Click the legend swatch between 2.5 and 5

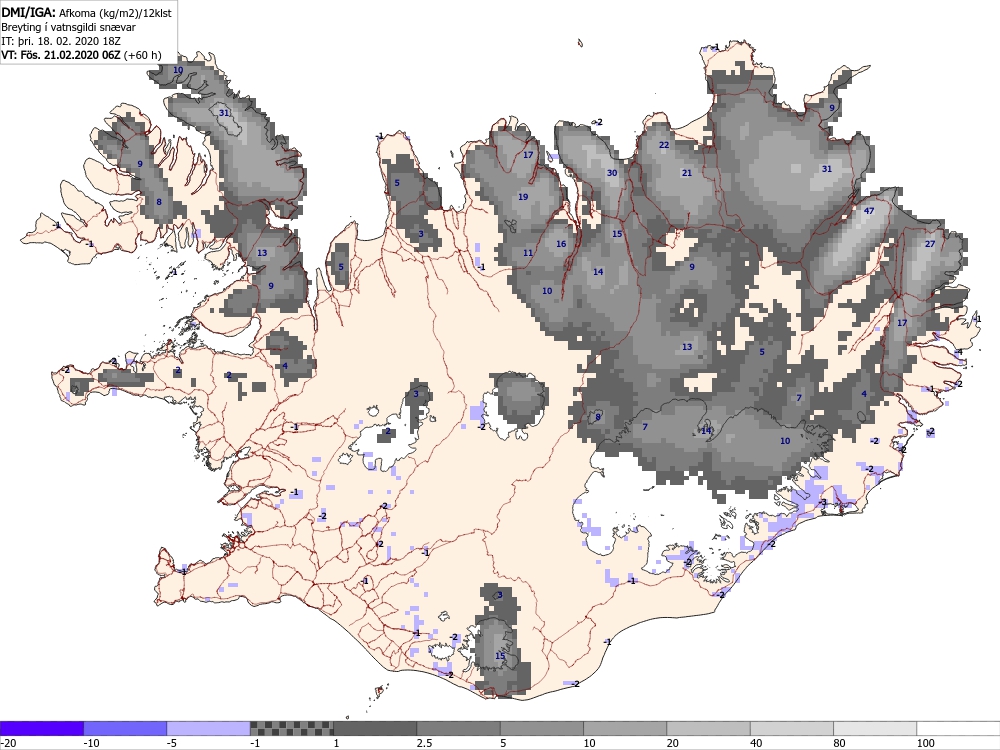459,728
